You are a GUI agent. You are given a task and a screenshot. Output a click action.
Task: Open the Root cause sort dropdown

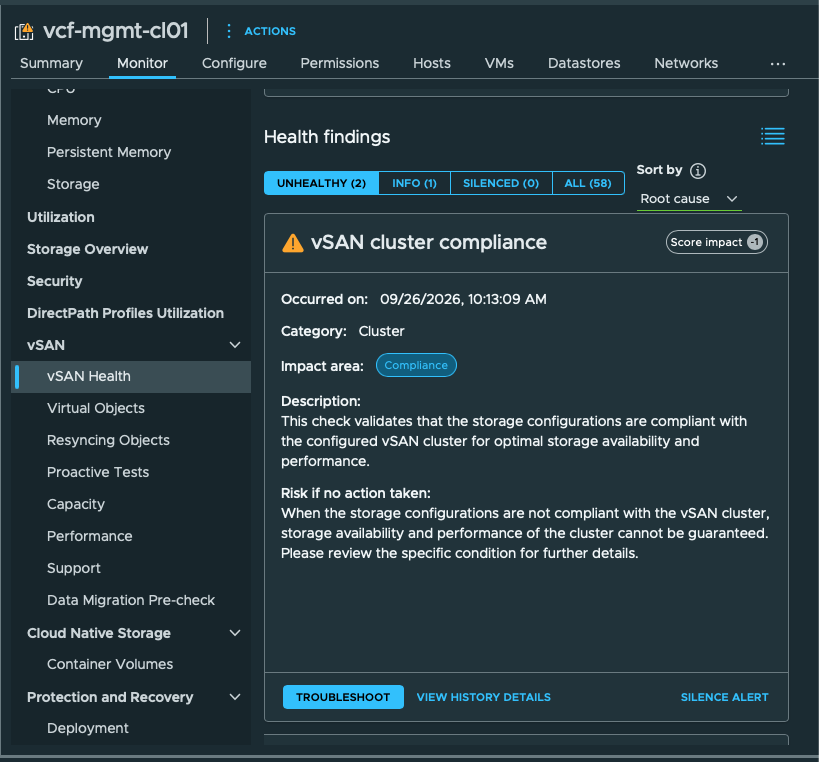pos(689,199)
